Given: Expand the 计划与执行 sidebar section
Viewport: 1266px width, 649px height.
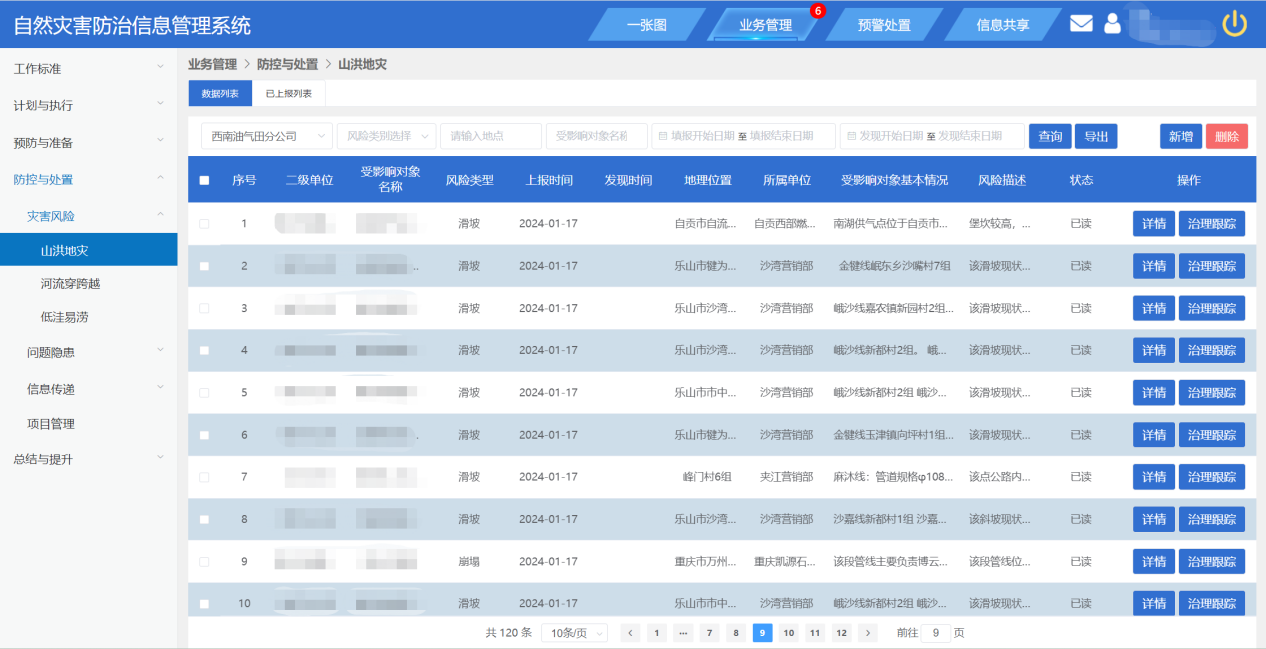Looking at the screenshot, I should point(88,105).
